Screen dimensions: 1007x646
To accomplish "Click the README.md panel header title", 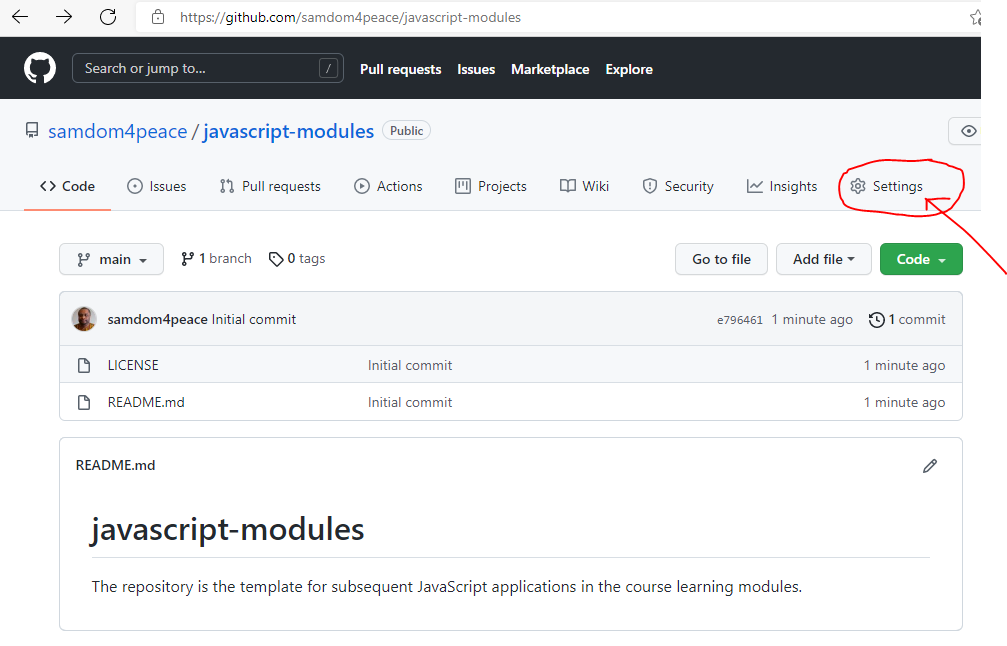I will (116, 466).
